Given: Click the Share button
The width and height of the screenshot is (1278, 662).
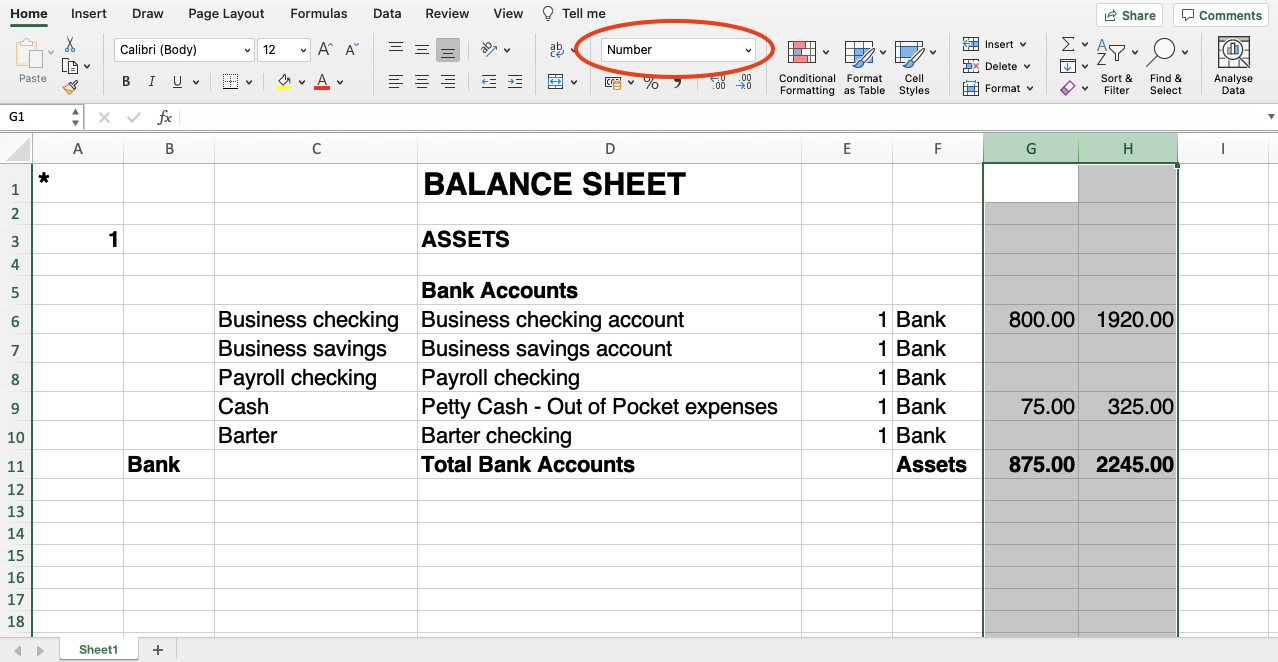Looking at the screenshot, I should tap(1129, 15).
